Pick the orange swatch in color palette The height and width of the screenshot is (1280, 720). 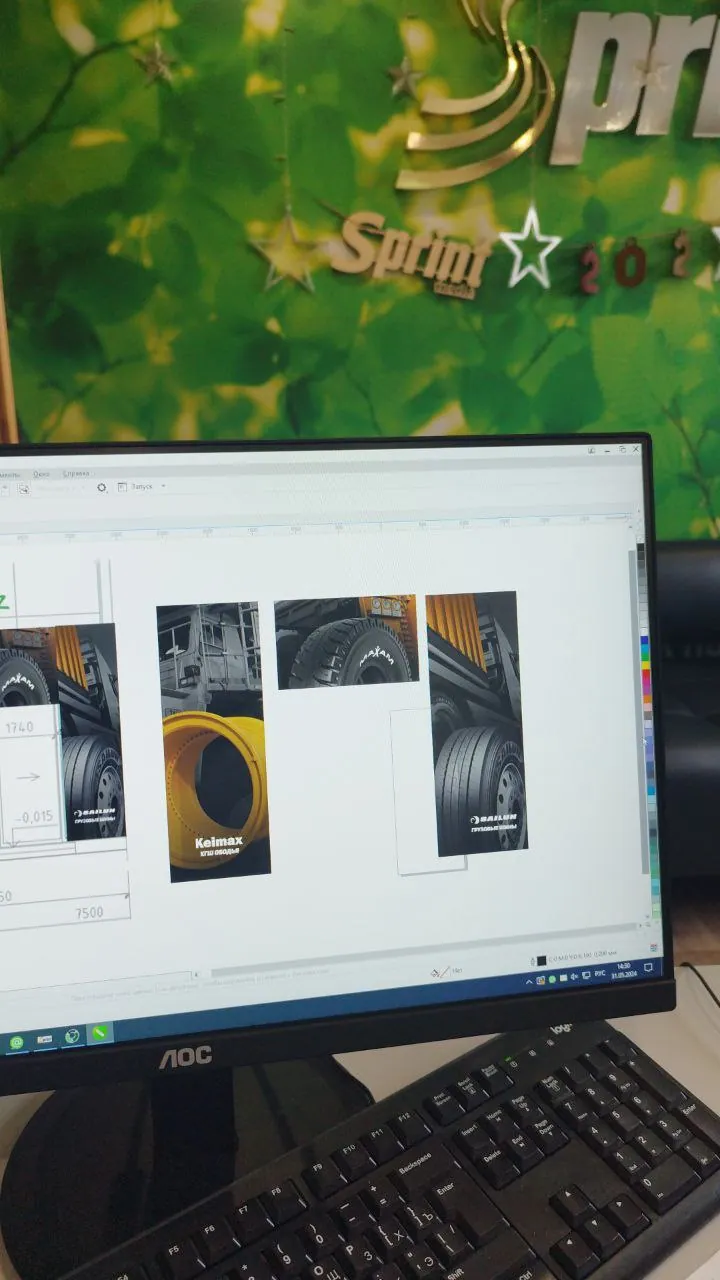click(647, 698)
